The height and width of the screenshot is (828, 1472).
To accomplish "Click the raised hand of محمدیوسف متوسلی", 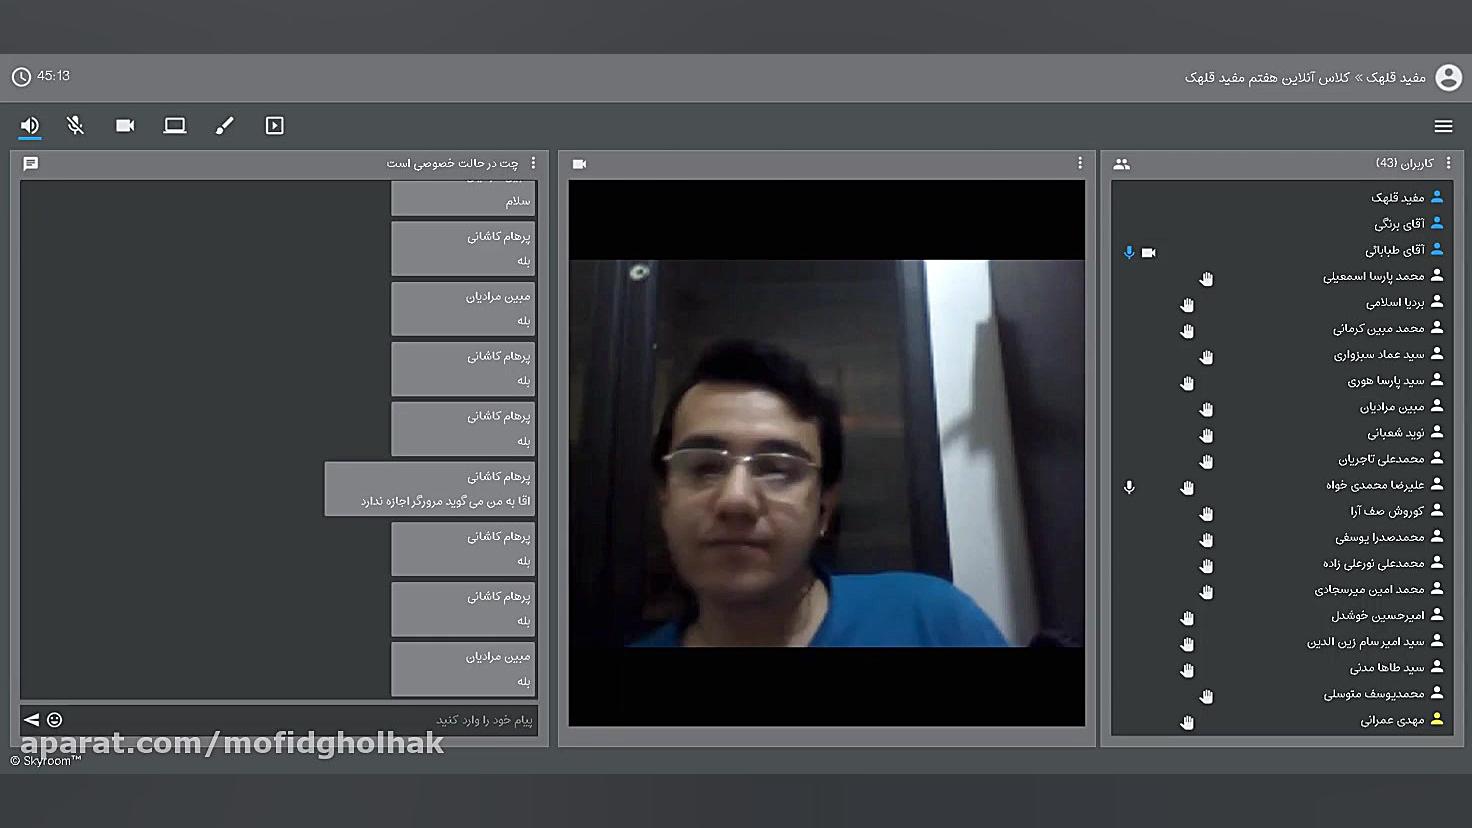I will [1206, 696].
